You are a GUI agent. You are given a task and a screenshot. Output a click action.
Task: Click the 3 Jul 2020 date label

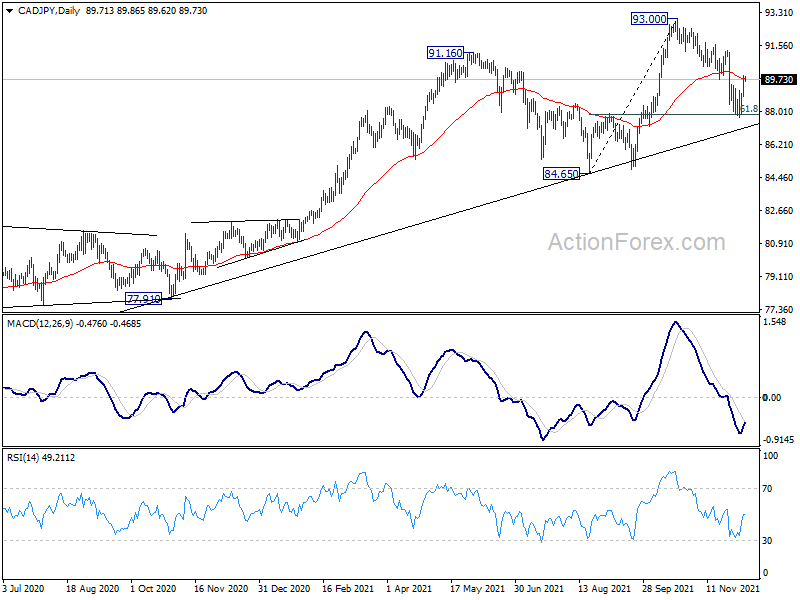[x=23, y=589]
